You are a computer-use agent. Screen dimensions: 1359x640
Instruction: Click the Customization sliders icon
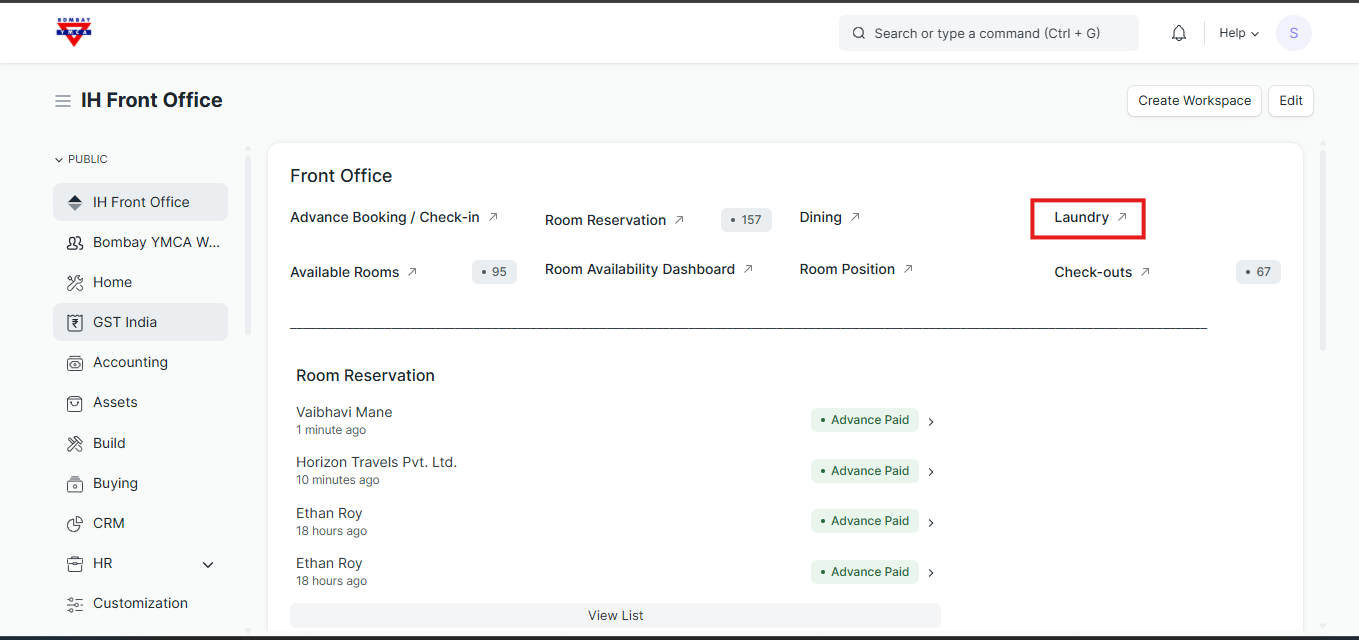click(75, 604)
